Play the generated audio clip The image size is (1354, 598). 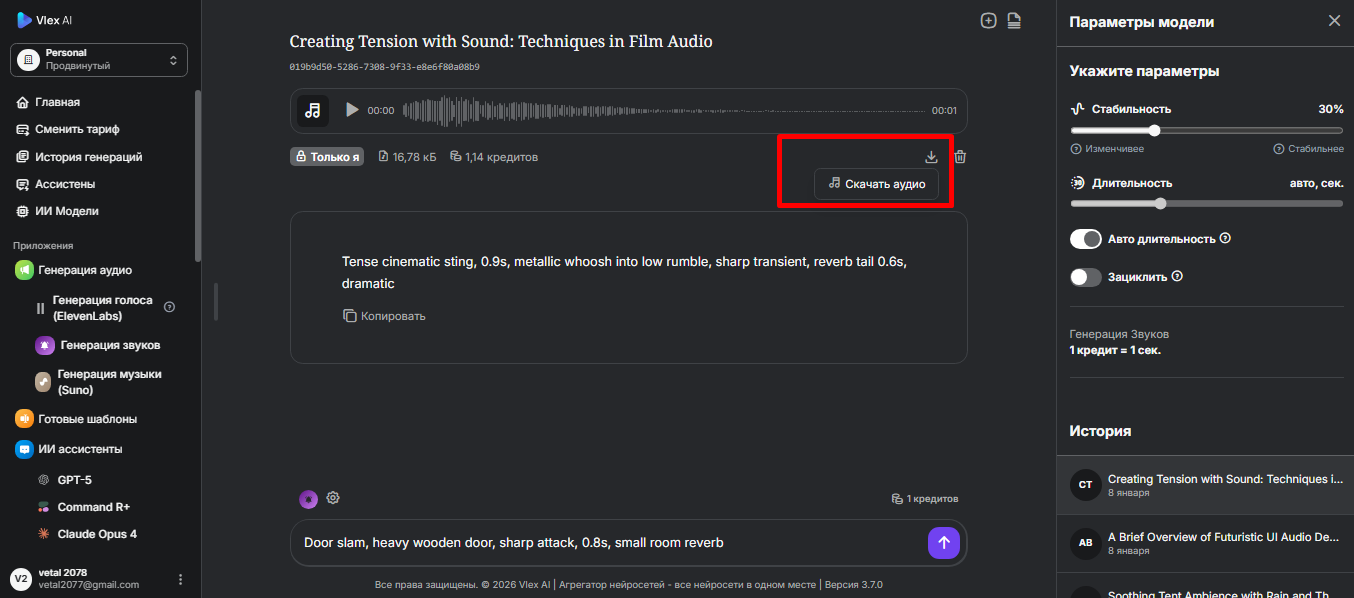pos(351,110)
